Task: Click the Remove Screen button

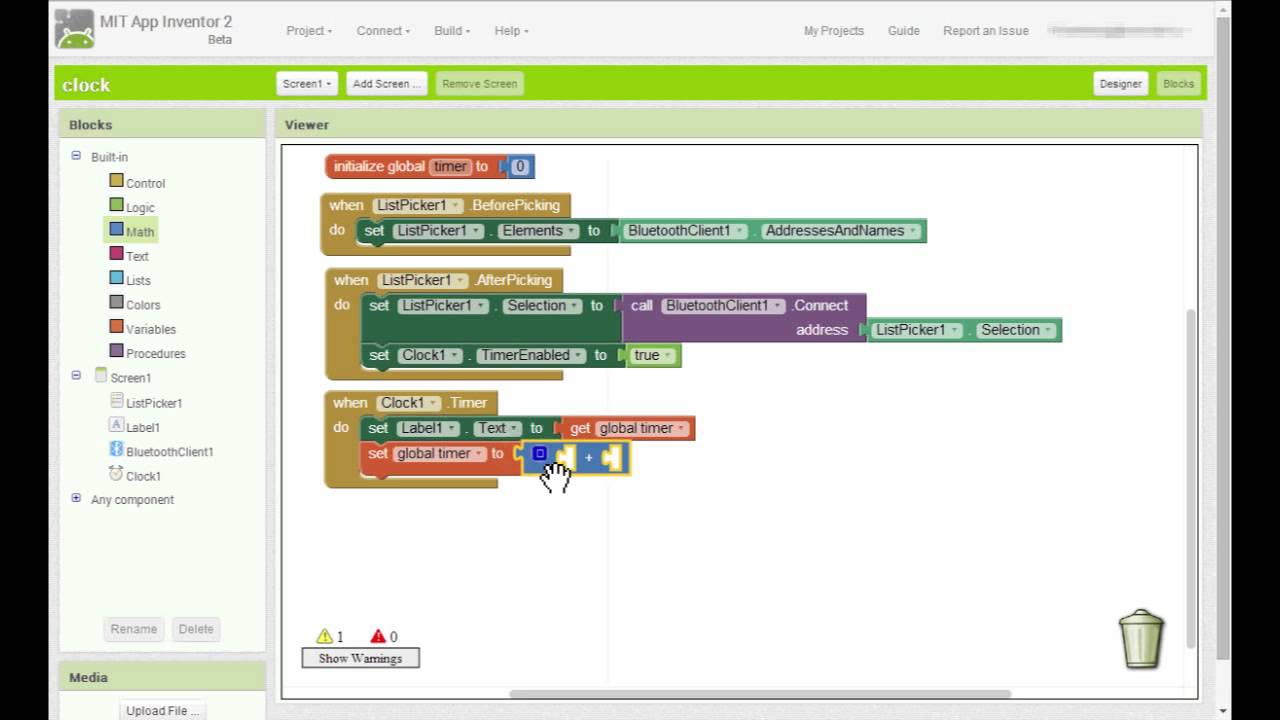Action: (480, 84)
